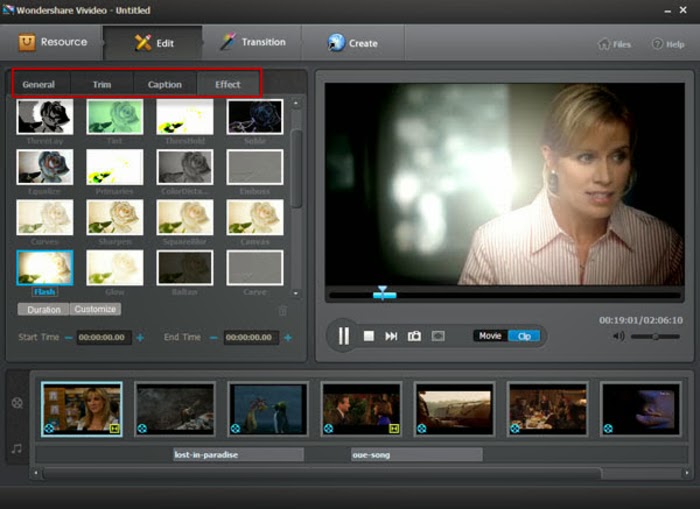Select the blonde woman clip in storyboard
This screenshot has height=509, width=700.
pos(81,409)
